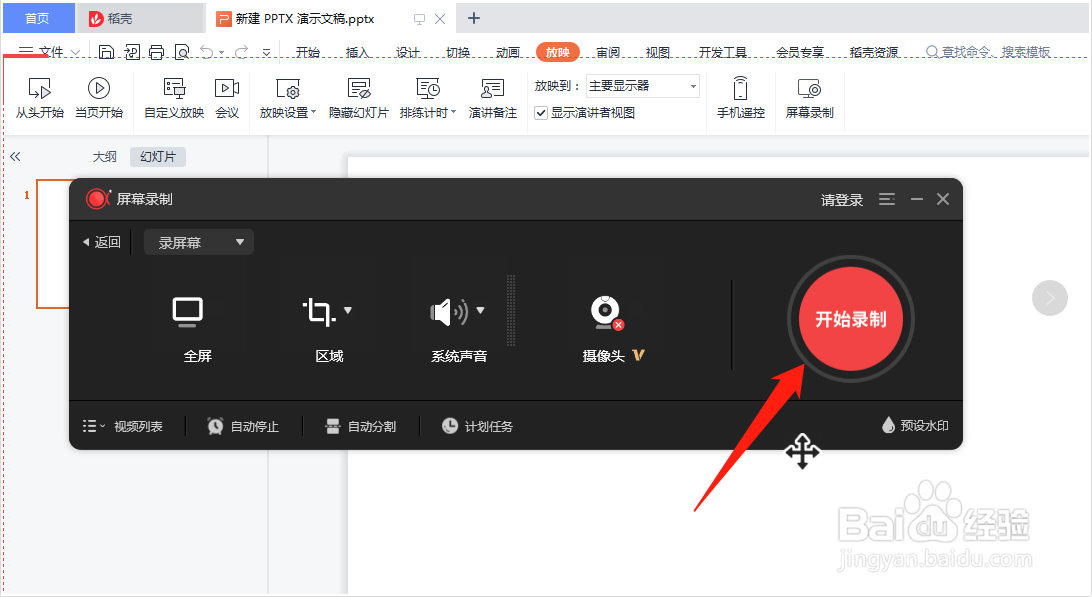Viewport: 1092px width, 597px height.
Task: Open the 动画 ribbon tab
Action: pyautogui.click(x=508, y=52)
